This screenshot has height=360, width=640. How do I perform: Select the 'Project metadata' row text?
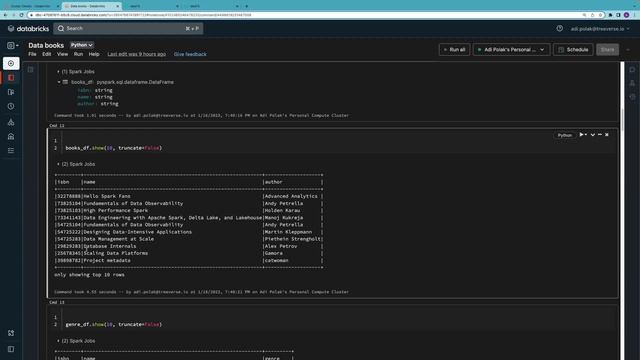[107, 260]
